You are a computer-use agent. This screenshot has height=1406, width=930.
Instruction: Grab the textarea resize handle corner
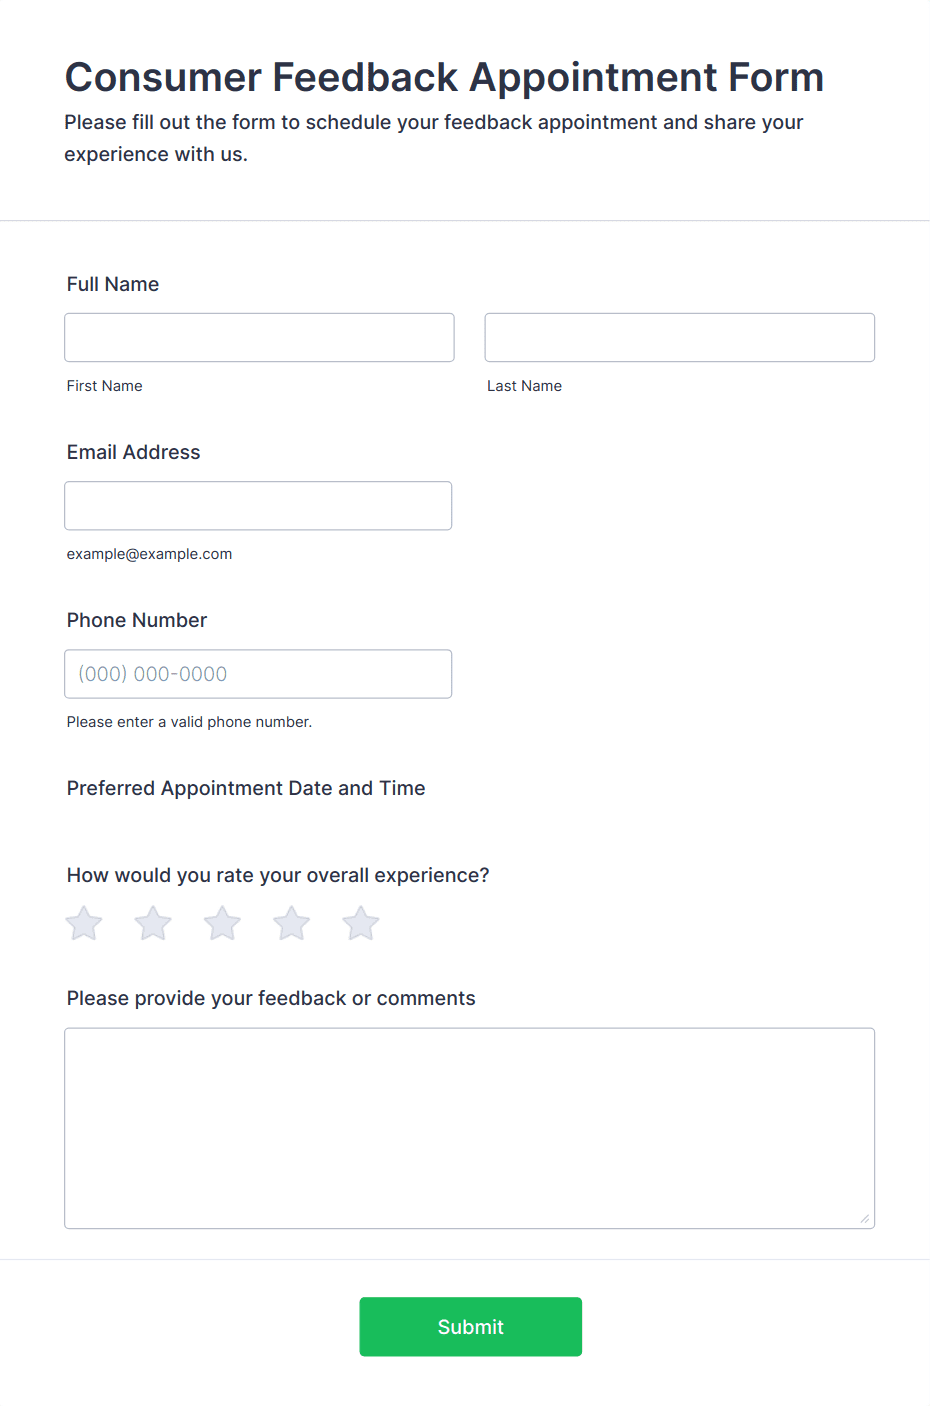click(x=865, y=1218)
